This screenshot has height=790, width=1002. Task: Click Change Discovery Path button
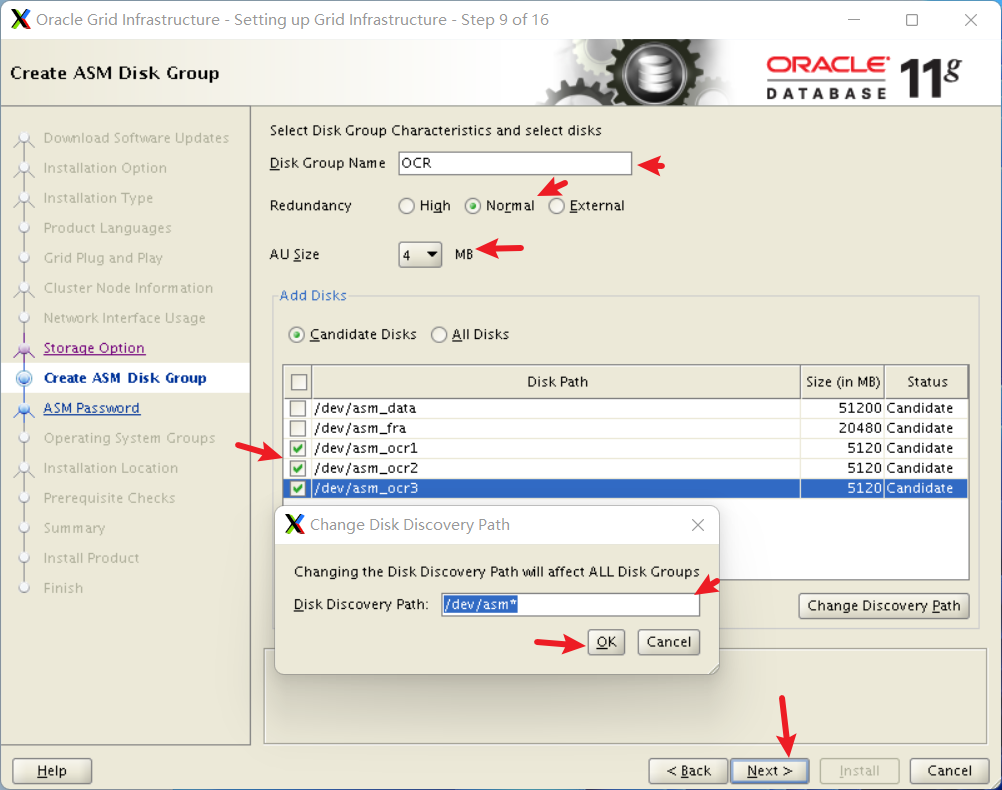click(x=884, y=605)
